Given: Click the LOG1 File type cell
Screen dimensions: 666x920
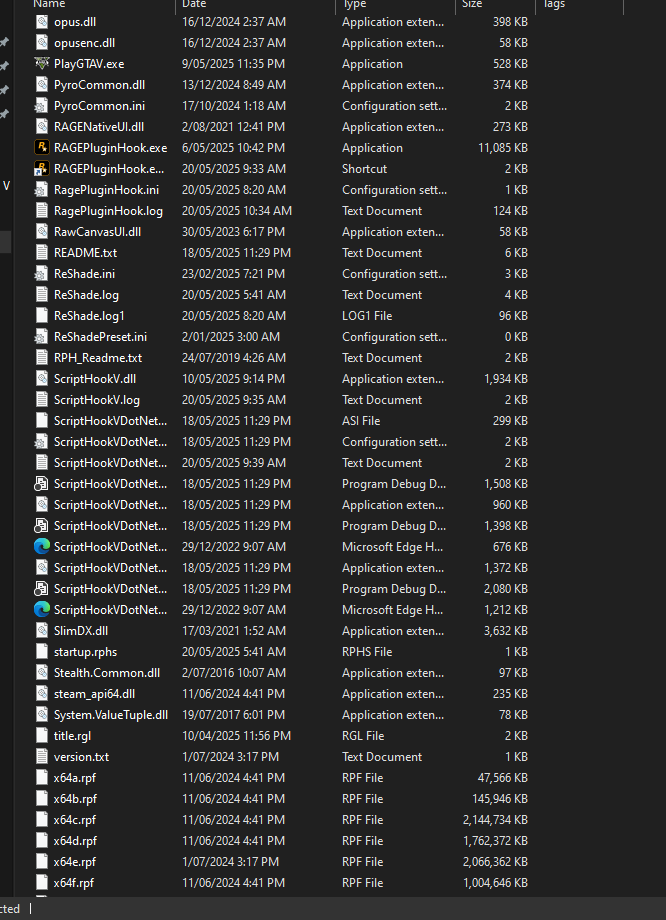Looking at the screenshot, I should click(x=367, y=316).
